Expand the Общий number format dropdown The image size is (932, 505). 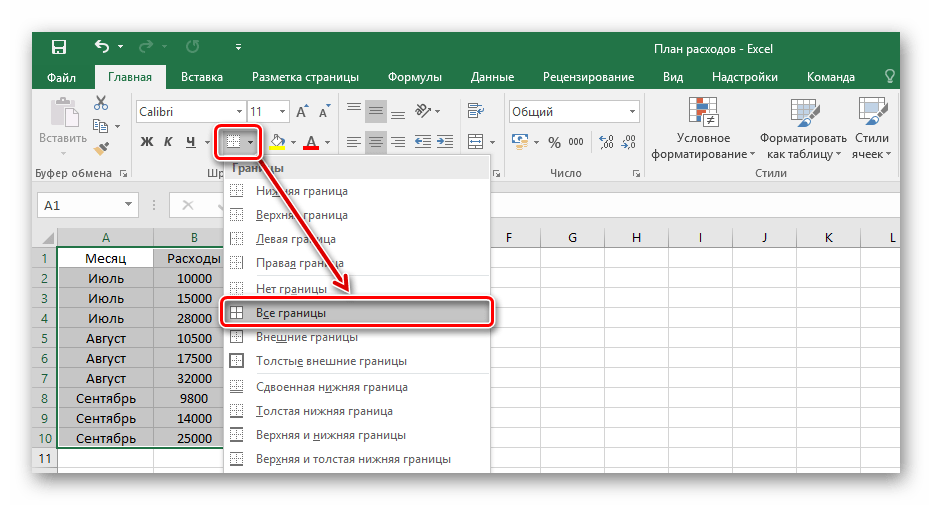634,112
